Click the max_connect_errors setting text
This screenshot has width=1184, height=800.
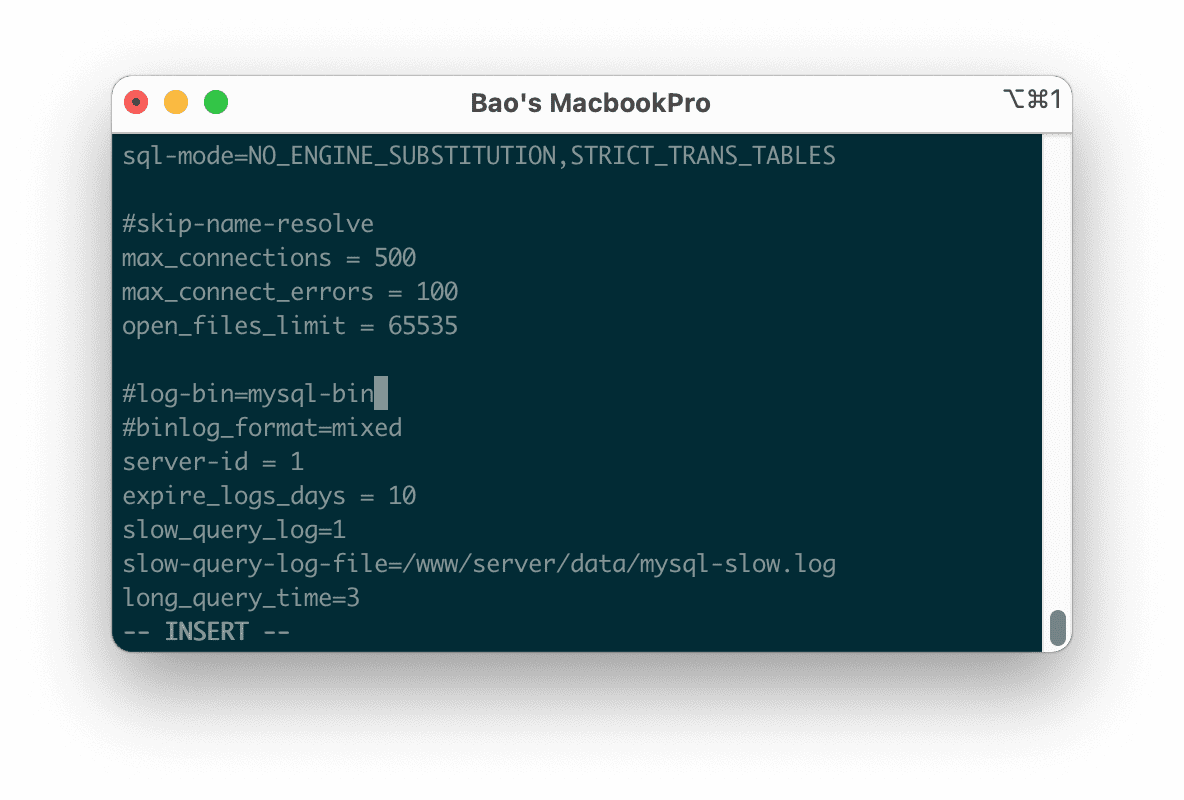coord(247,292)
